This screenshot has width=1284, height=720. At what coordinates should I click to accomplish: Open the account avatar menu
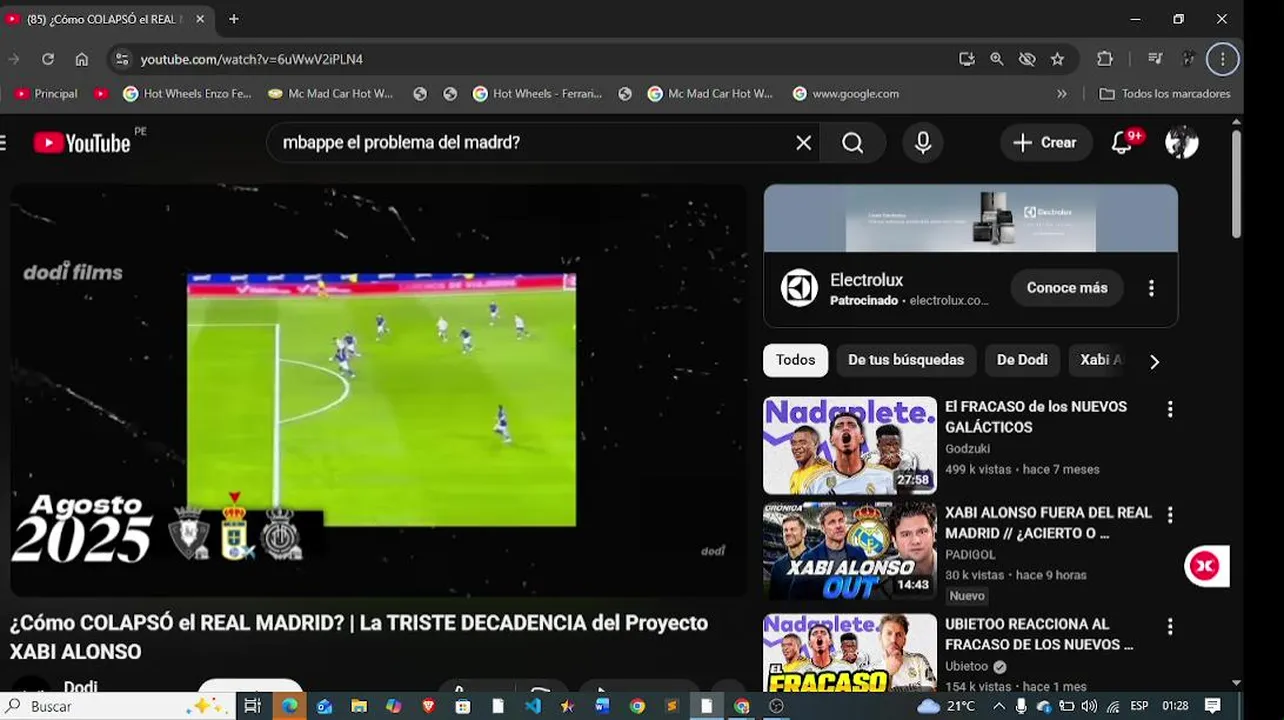click(x=1182, y=143)
